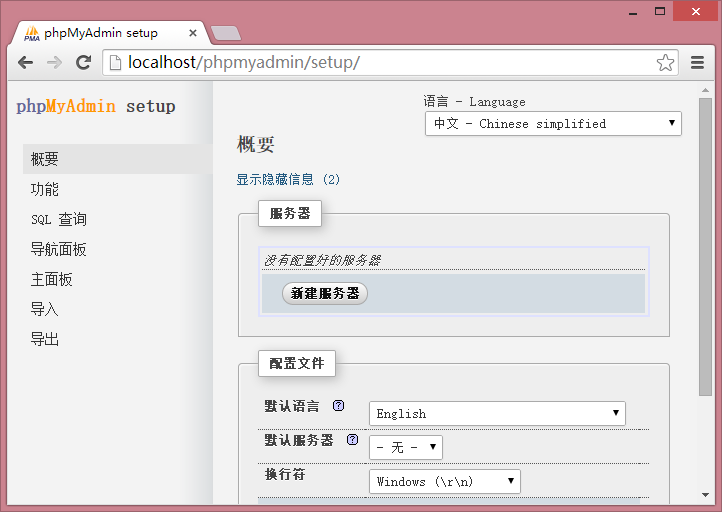The width and height of the screenshot is (722, 512).
Task: Open the 默认语言 English dropdown
Action: tap(497, 413)
